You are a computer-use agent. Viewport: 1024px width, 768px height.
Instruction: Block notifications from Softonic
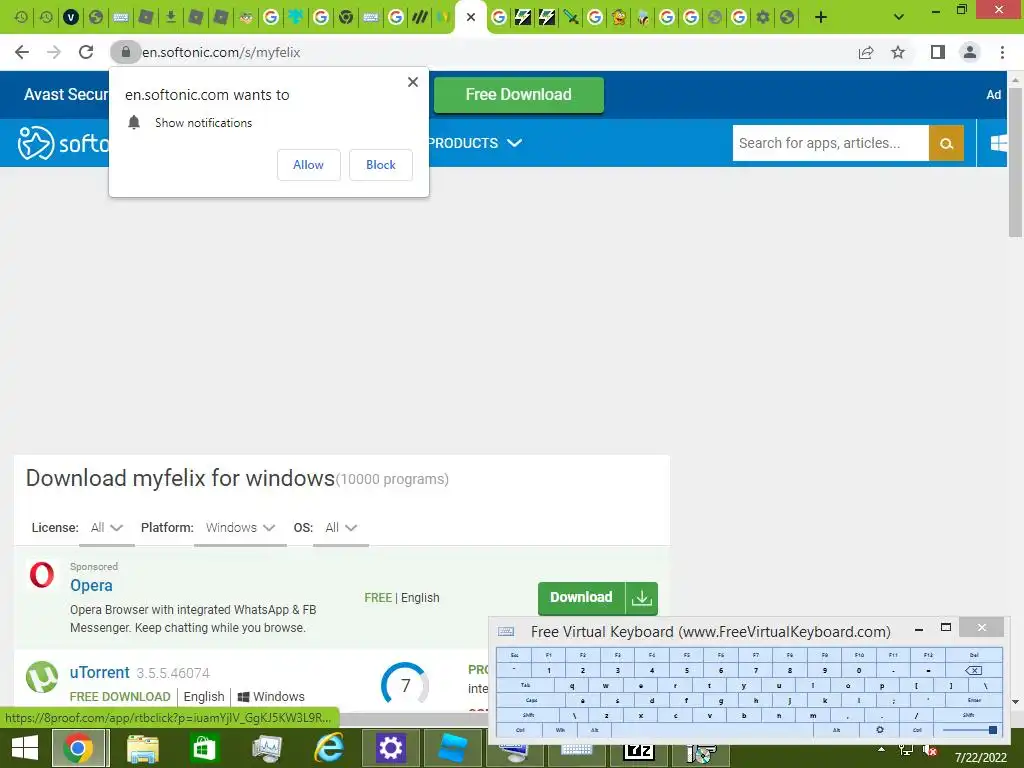pos(381,165)
